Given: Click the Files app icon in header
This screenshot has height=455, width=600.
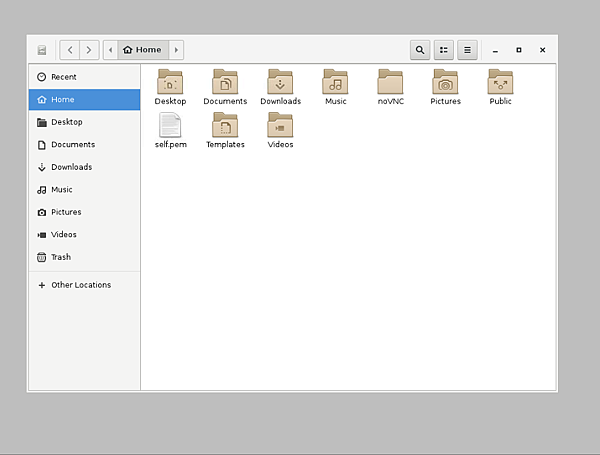Looking at the screenshot, I should (x=42, y=50).
